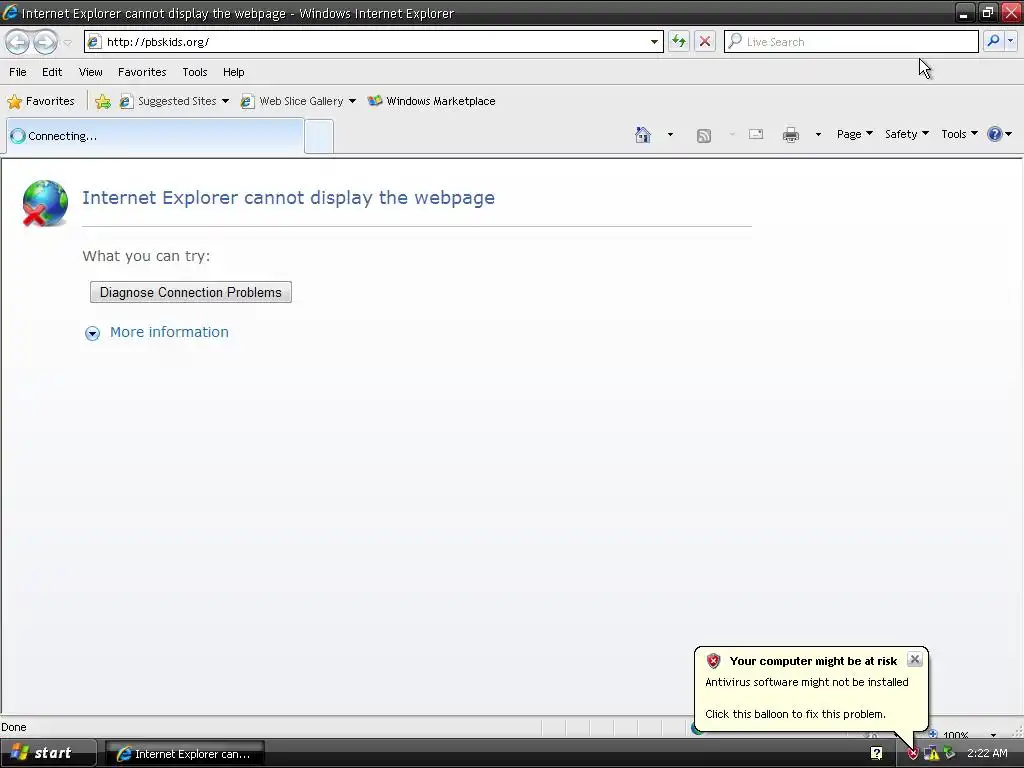Expand the Home button dropdown arrow
This screenshot has width=1024, height=768.
click(x=670, y=135)
